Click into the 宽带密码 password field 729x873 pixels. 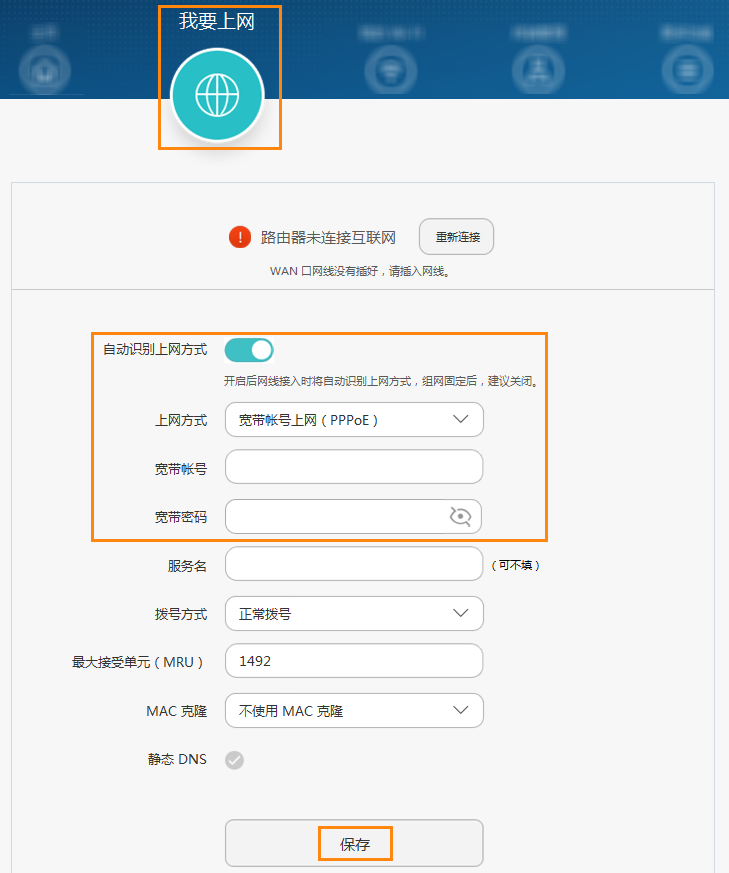(335, 517)
